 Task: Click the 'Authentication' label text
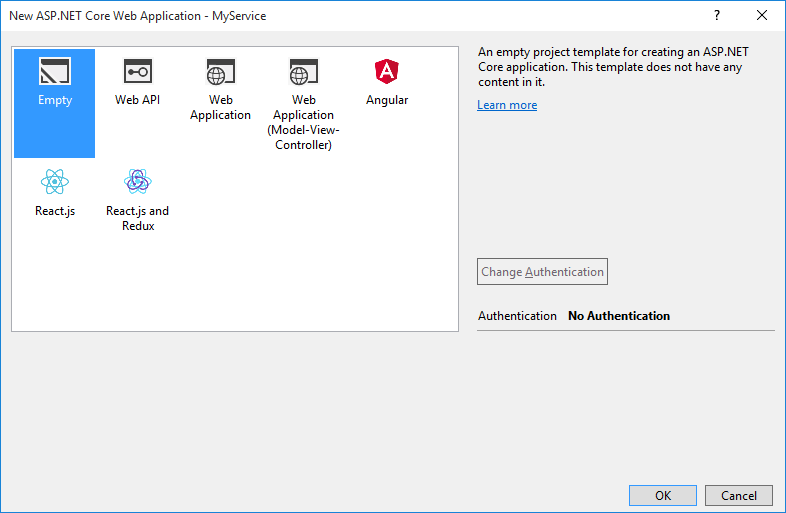517,316
